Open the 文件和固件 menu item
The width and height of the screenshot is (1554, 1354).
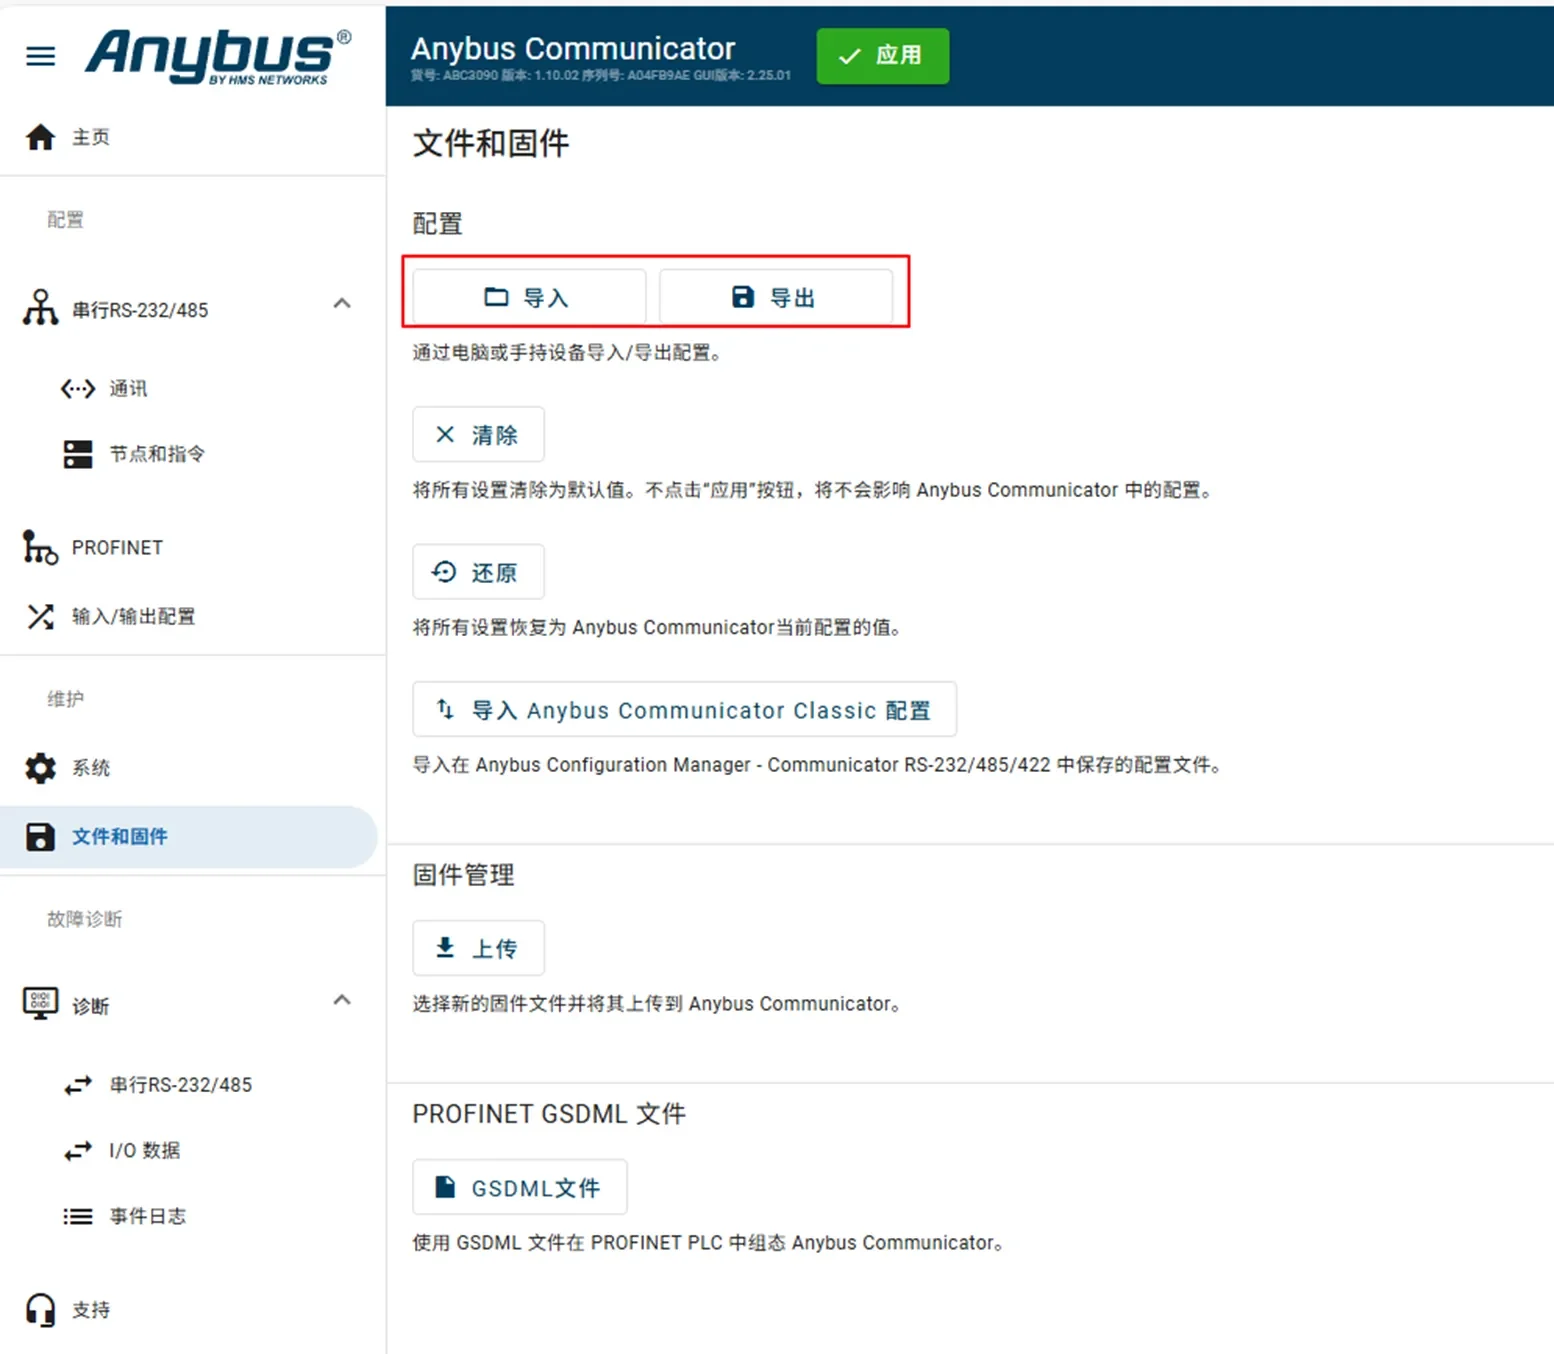click(x=120, y=837)
